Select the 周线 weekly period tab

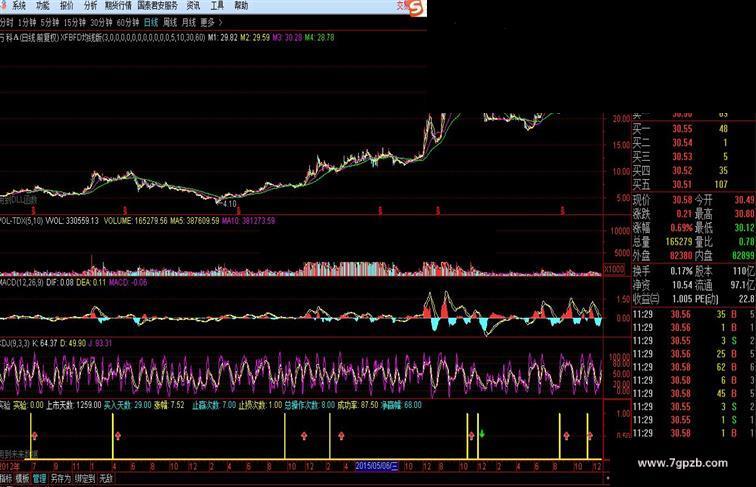coord(170,22)
